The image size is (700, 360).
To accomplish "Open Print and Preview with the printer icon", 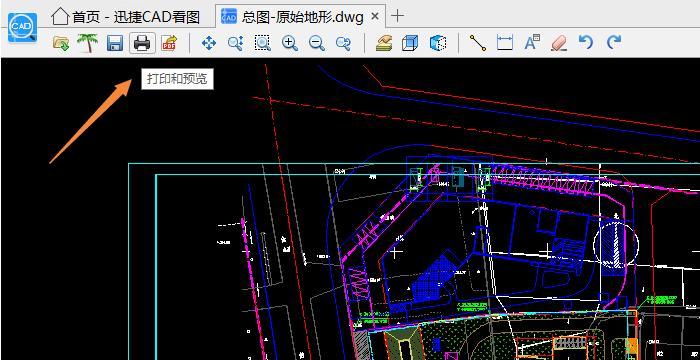I will coord(142,43).
